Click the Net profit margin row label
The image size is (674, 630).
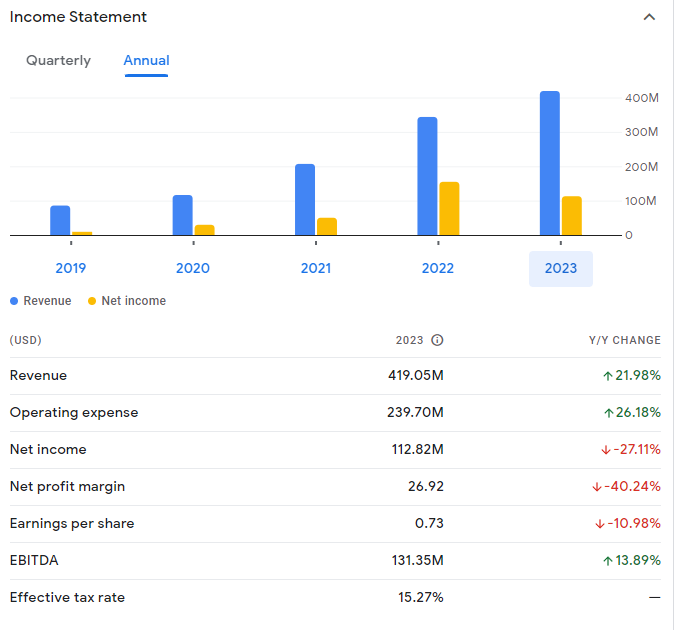point(67,487)
